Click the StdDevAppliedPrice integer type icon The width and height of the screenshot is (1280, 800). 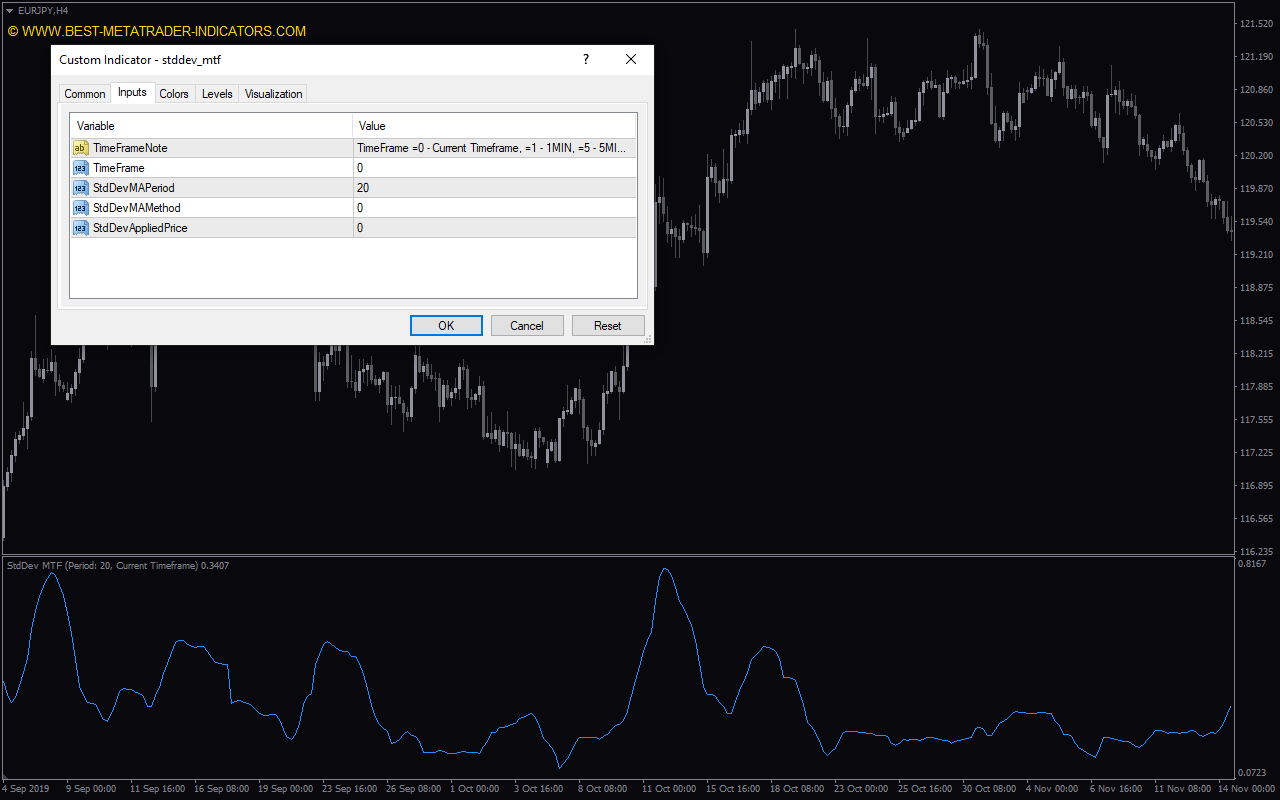click(81, 228)
